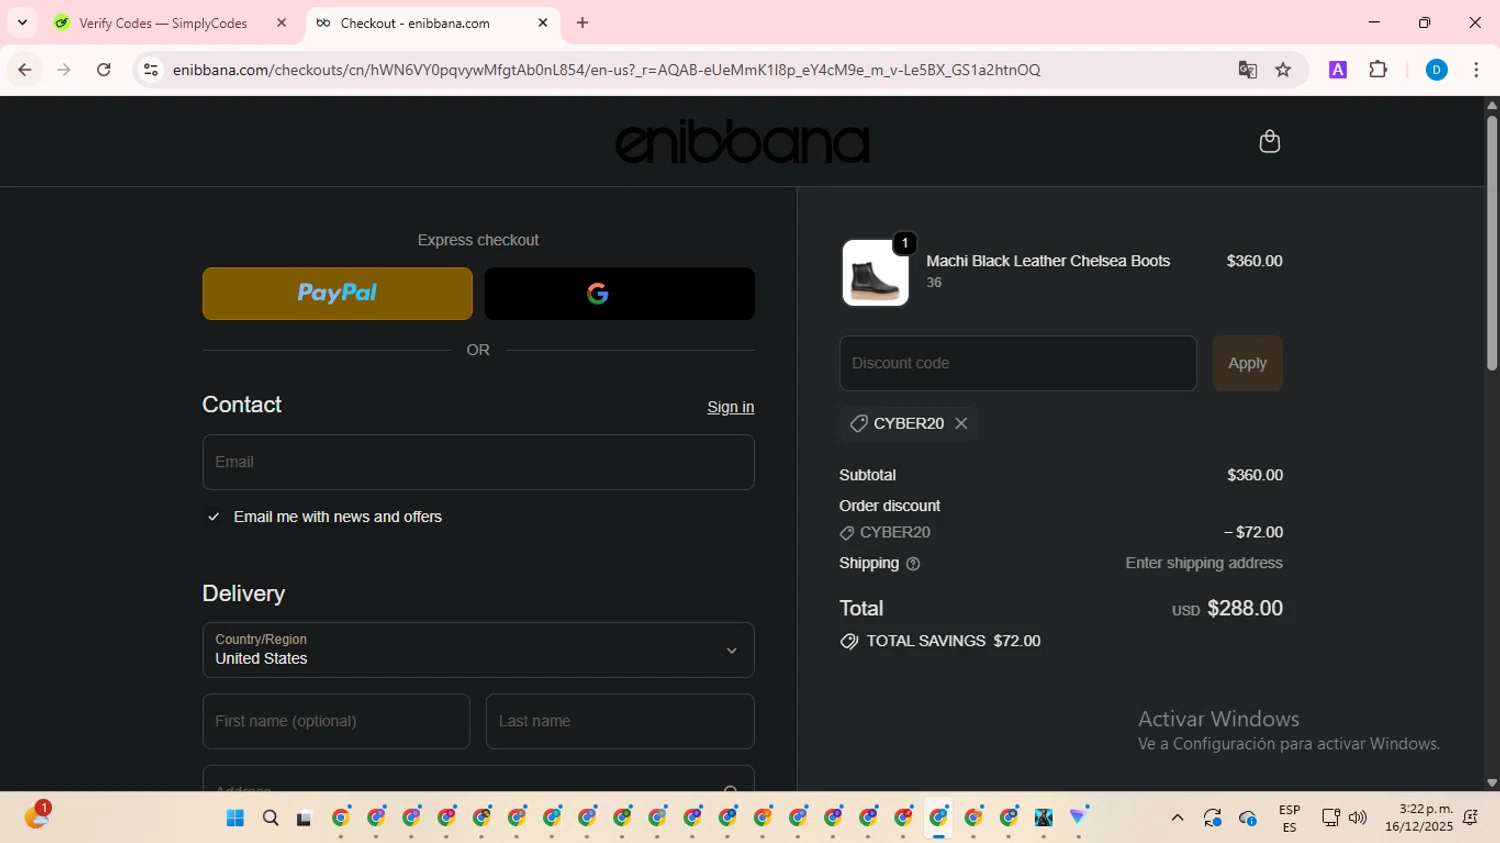Screen dimensions: 1500x843
Task: Click the browser forward arrow
Action: 64,70
